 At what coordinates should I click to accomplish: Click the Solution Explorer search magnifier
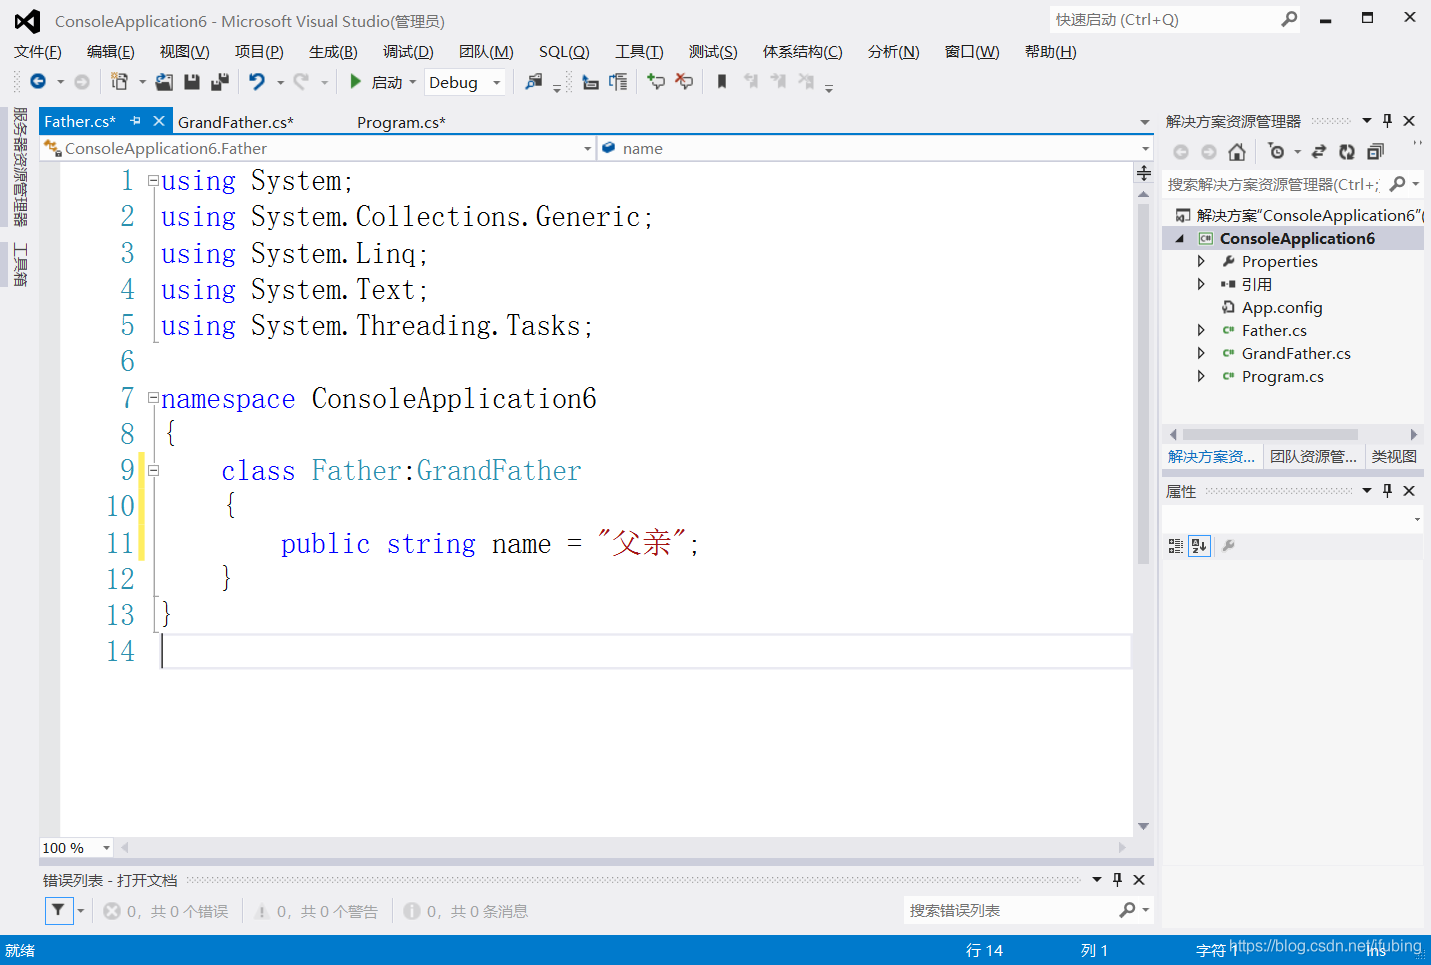pyautogui.click(x=1398, y=184)
